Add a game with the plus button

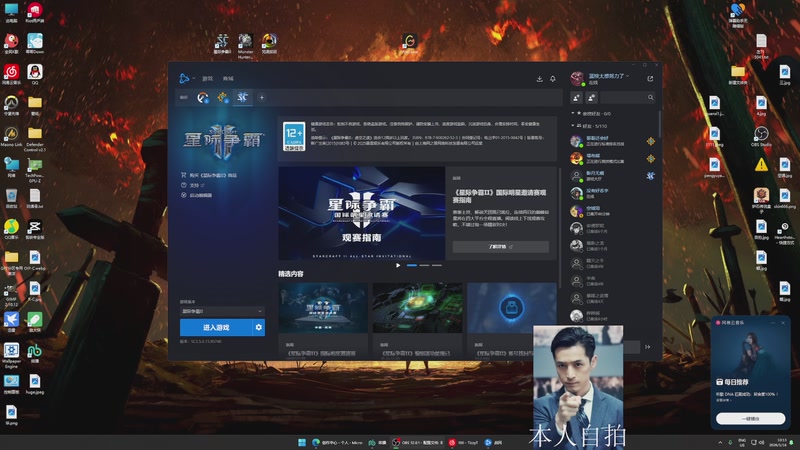(262, 97)
